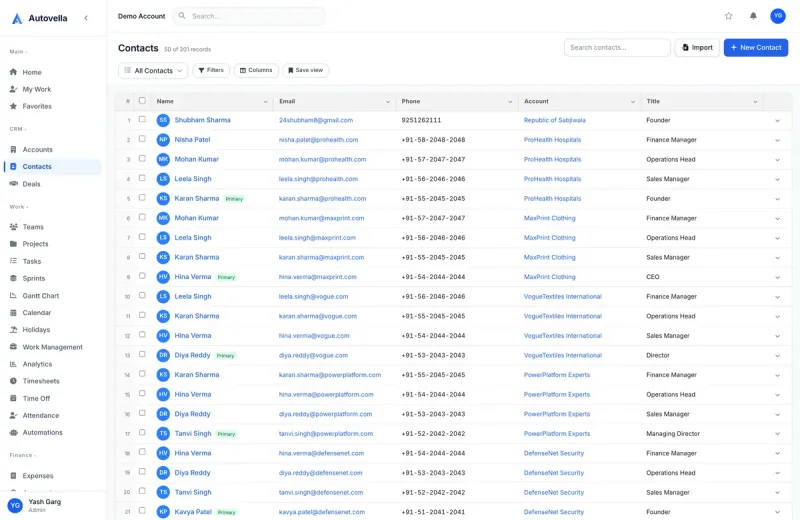Click the Attendance icon in sidebar
The width and height of the screenshot is (800, 520).
click(x=13, y=415)
